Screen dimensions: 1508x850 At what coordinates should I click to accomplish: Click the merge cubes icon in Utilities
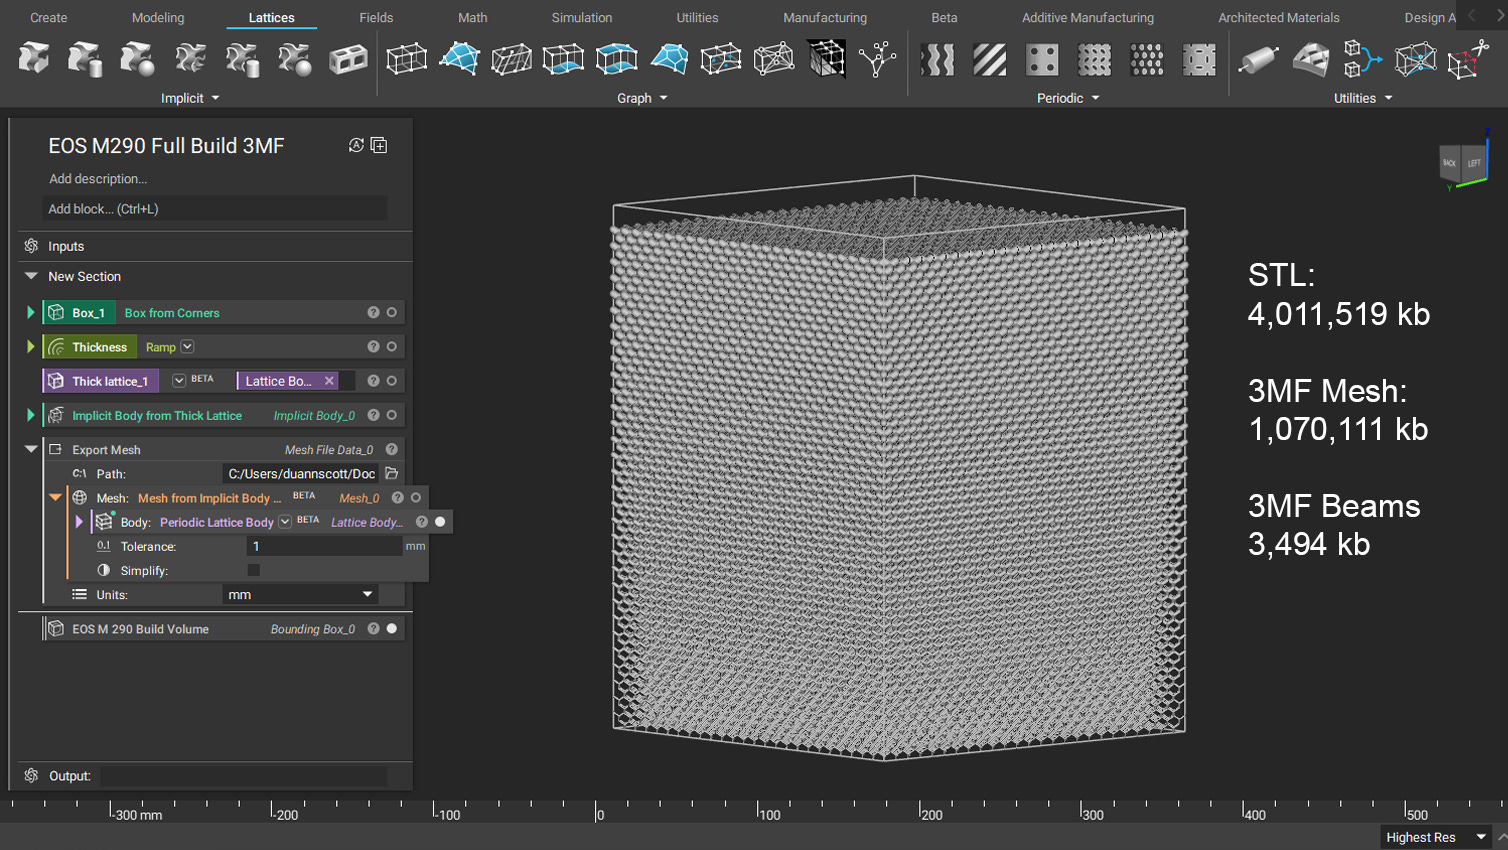pos(1361,60)
